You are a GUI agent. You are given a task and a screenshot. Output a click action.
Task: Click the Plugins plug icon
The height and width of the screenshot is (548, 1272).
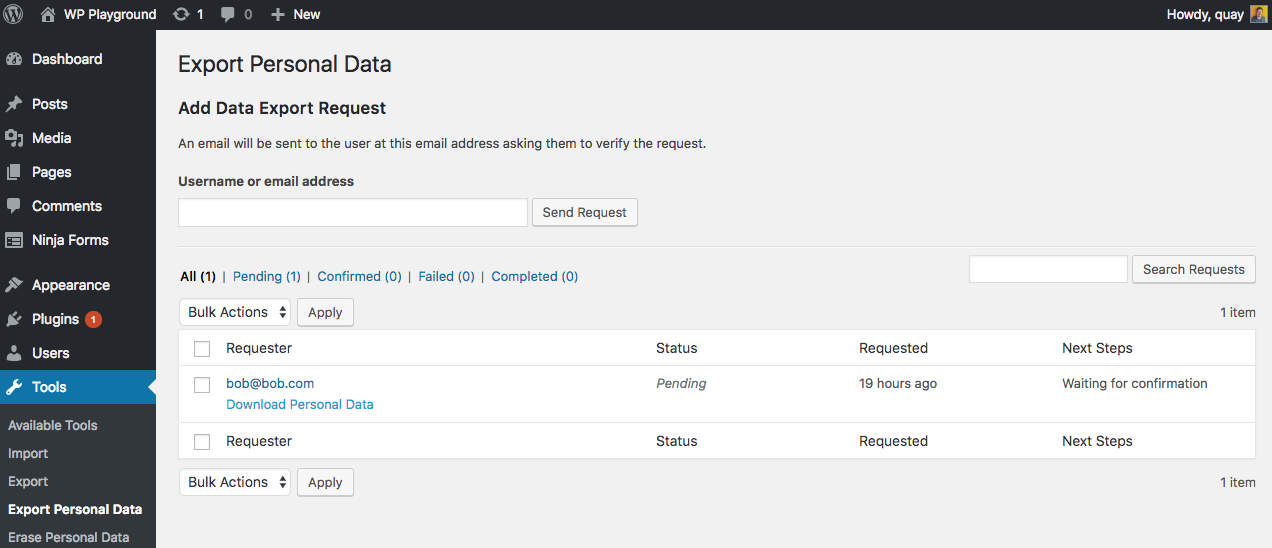14,319
